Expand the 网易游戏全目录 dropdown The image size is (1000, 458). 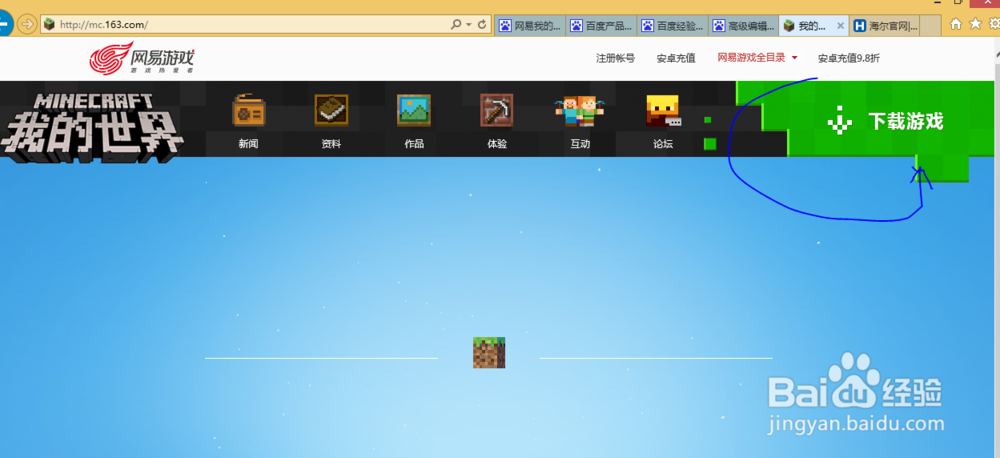757,57
